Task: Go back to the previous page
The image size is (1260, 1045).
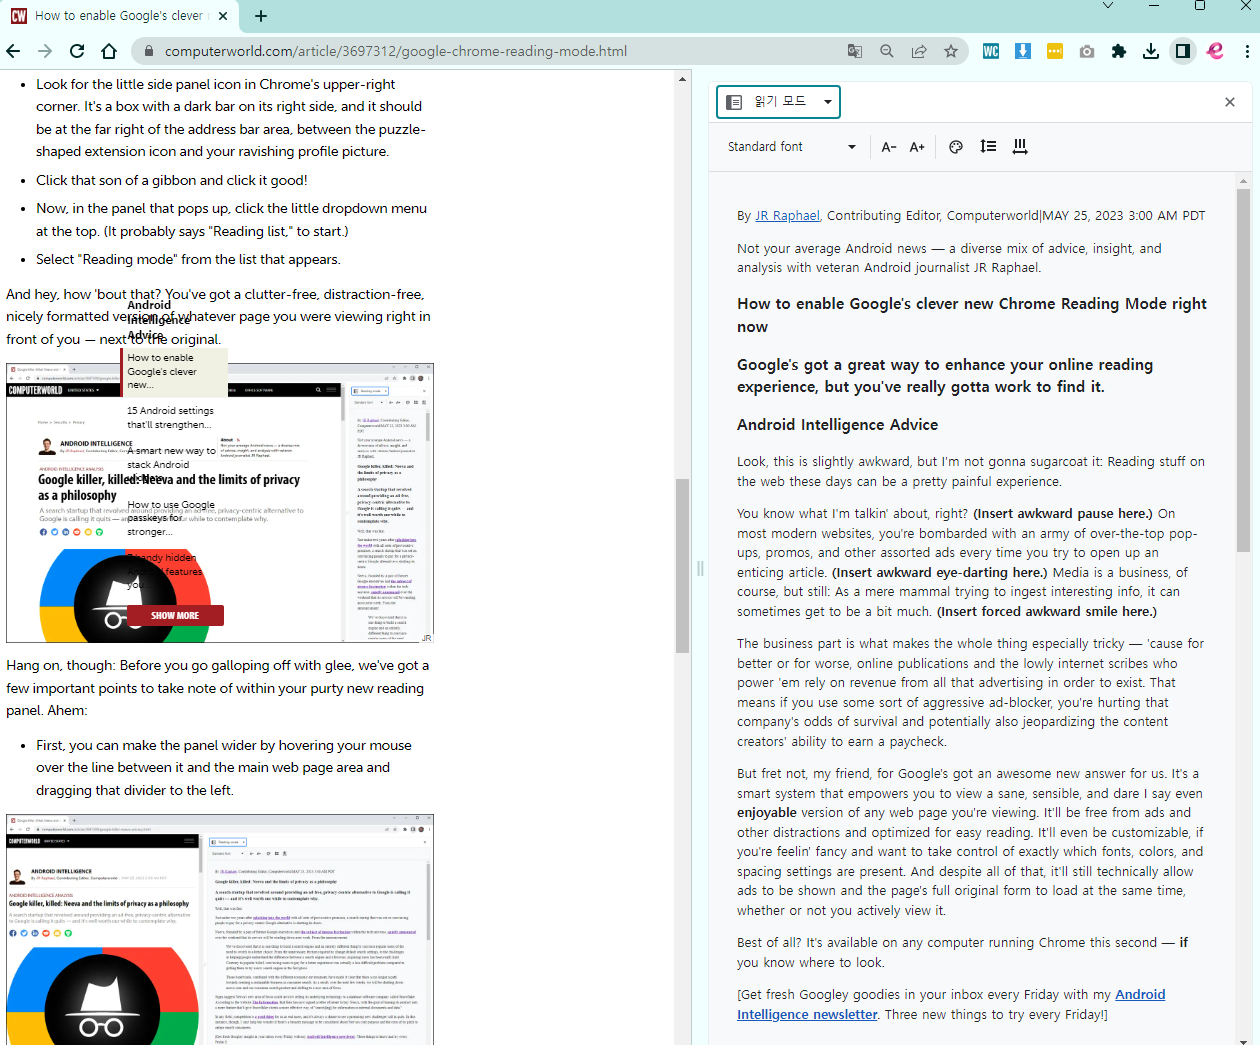Action: tap(13, 51)
